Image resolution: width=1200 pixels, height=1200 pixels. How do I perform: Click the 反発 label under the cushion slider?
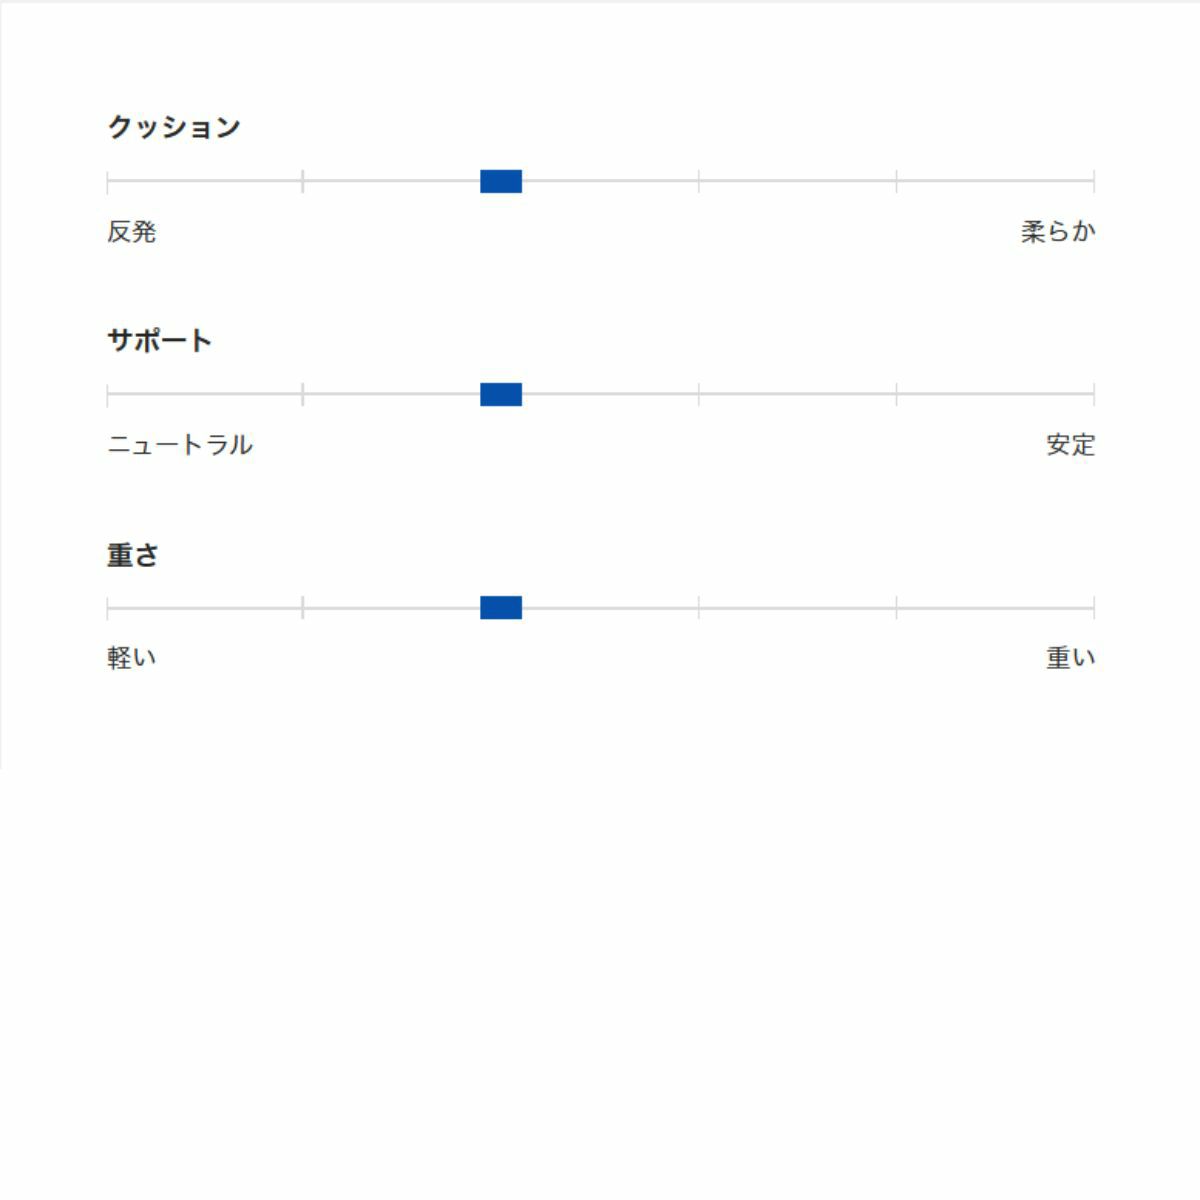pyautogui.click(x=132, y=232)
